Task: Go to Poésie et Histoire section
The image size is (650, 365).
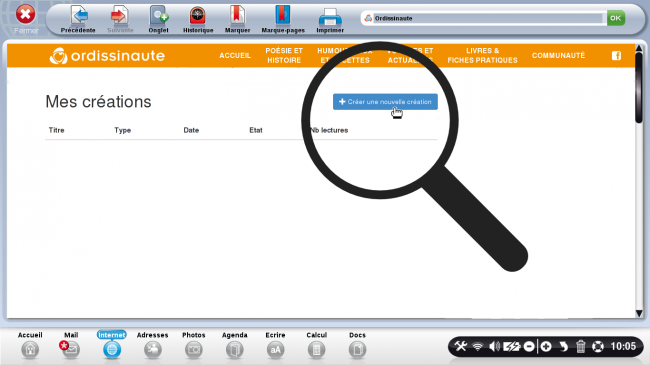Action: (x=284, y=56)
